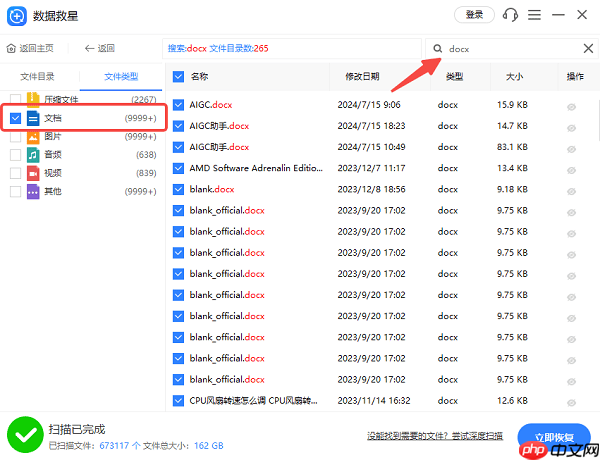Check the 图片 category checkbox
Image resolution: width=600 pixels, height=460 pixels.
(x=15, y=137)
